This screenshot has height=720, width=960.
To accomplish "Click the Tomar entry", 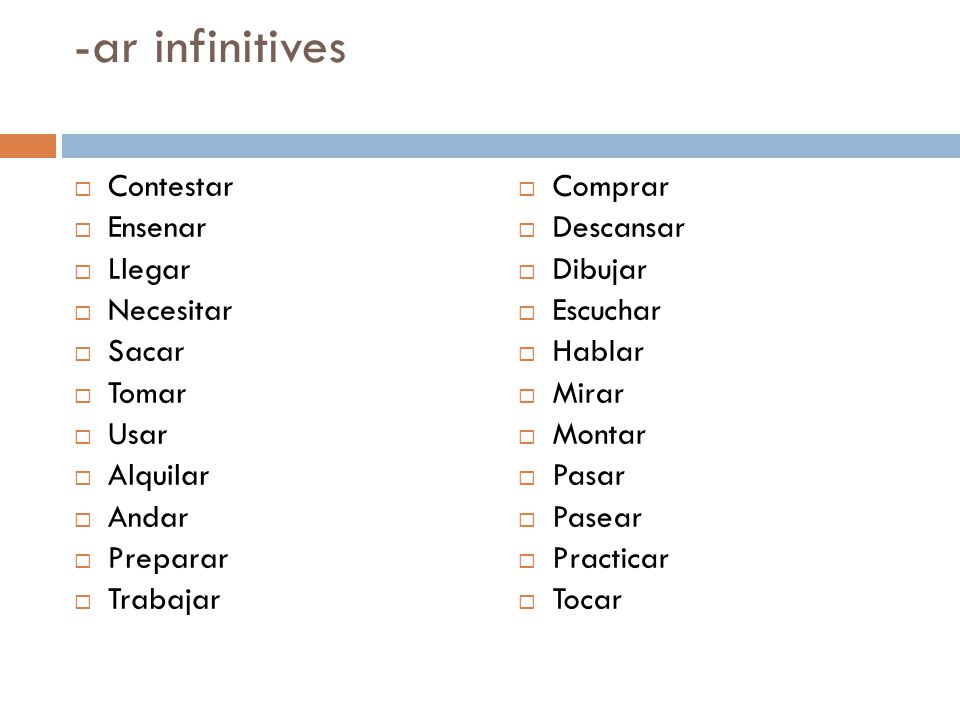I will (x=147, y=393).
